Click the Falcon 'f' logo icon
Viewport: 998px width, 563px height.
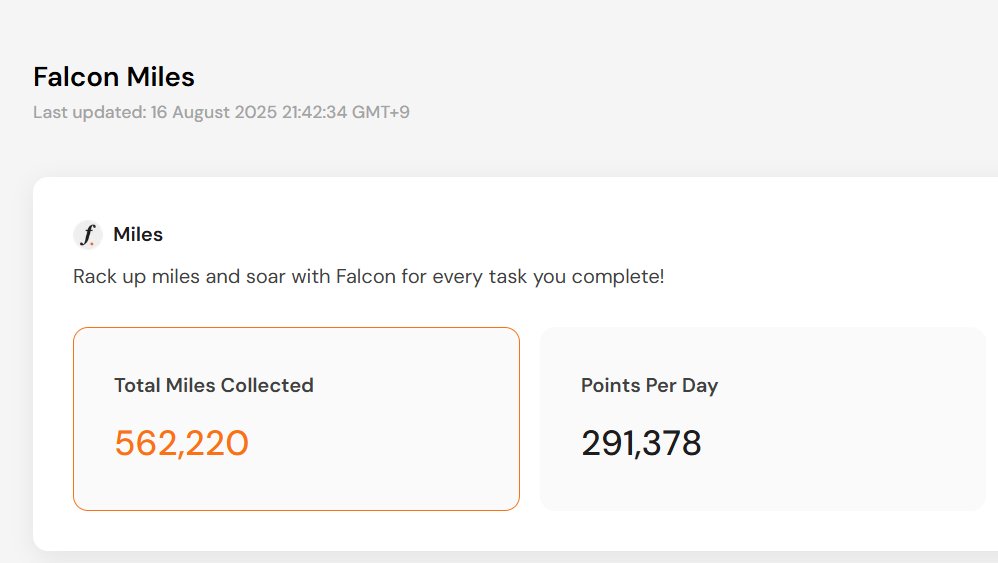(88, 234)
